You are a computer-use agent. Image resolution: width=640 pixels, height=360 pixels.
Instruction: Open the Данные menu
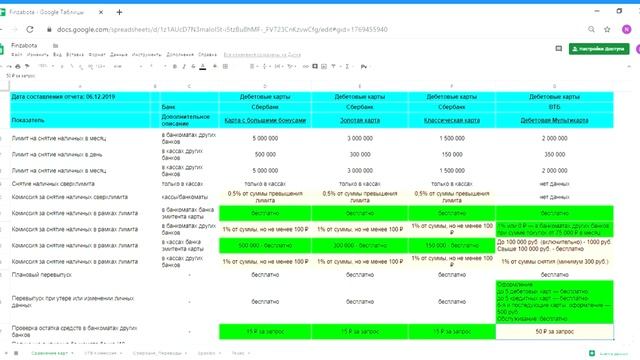[119, 54]
